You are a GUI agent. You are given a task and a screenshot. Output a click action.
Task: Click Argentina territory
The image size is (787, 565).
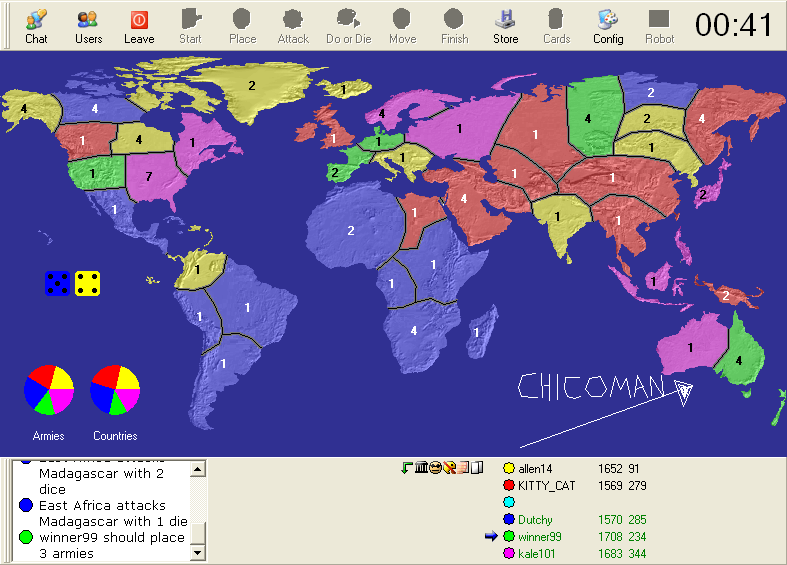[223, 364]
